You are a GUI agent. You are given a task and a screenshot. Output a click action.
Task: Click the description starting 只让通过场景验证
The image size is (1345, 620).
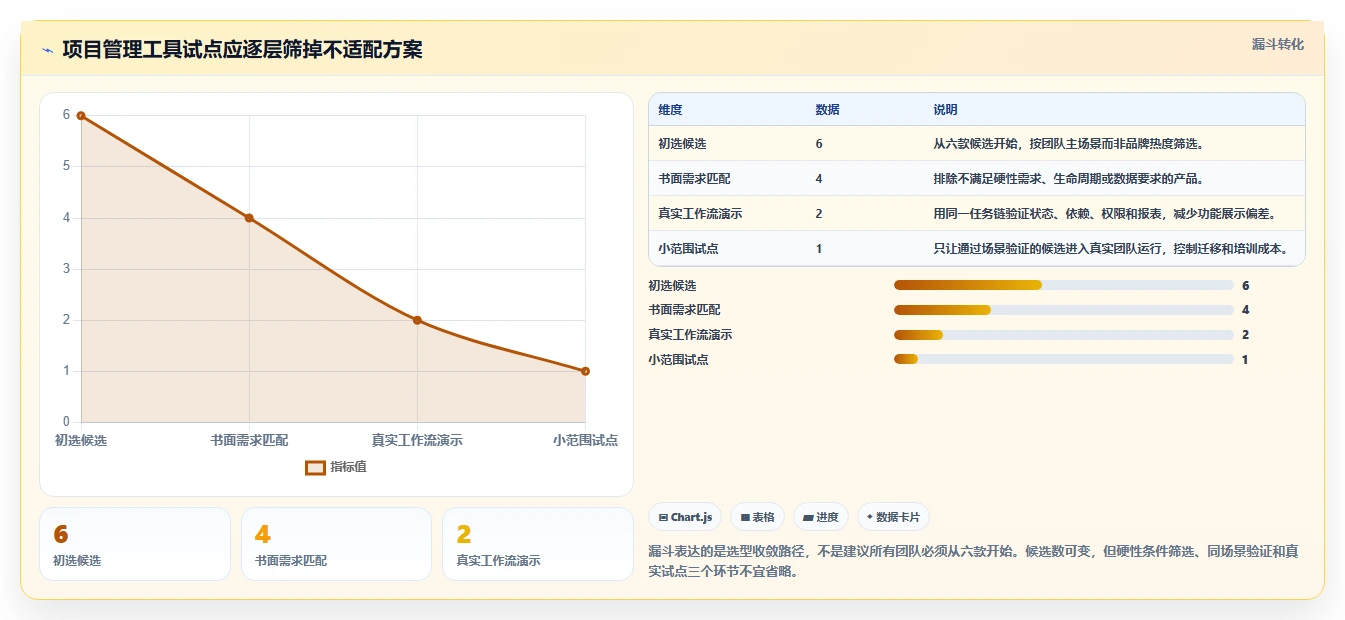pyautogui.click(x=1112, y=249)
